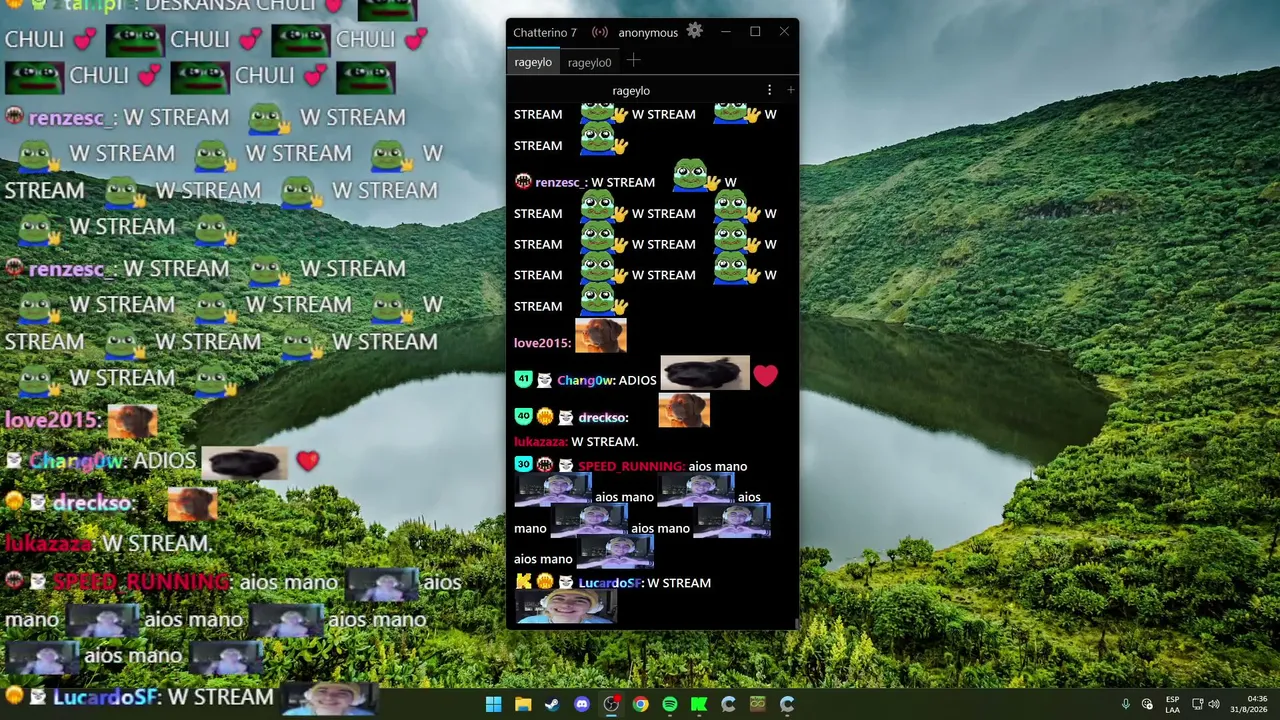Image resolution: width=1280 pixels, height=720 pixels.
Task: Add a new tab next to rageylo0
Action: coord(633,61)
